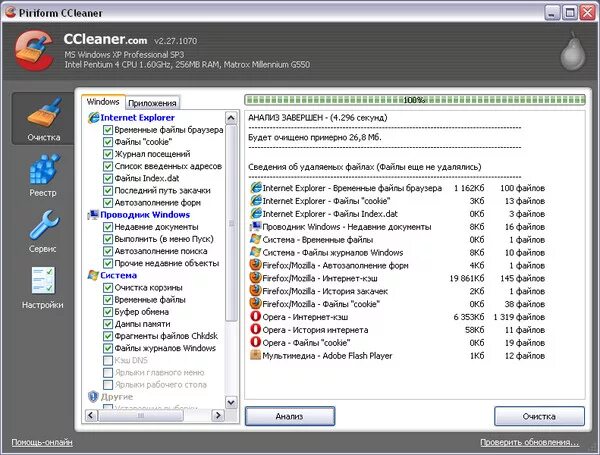Toggle Фрагменты файлов Chkdsk checkbox
Screen dimensions: 600x455
(x=108, y=336)
